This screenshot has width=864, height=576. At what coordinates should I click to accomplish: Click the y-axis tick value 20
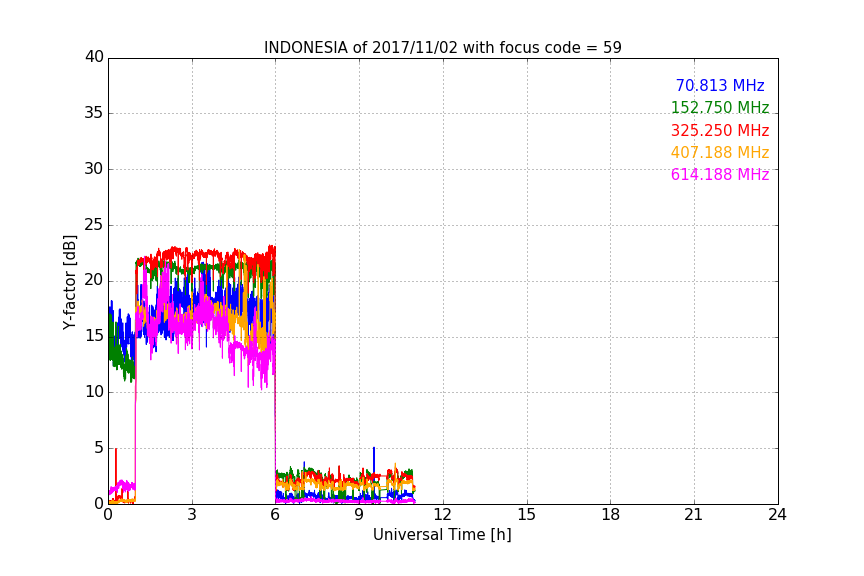click(94, 280)
